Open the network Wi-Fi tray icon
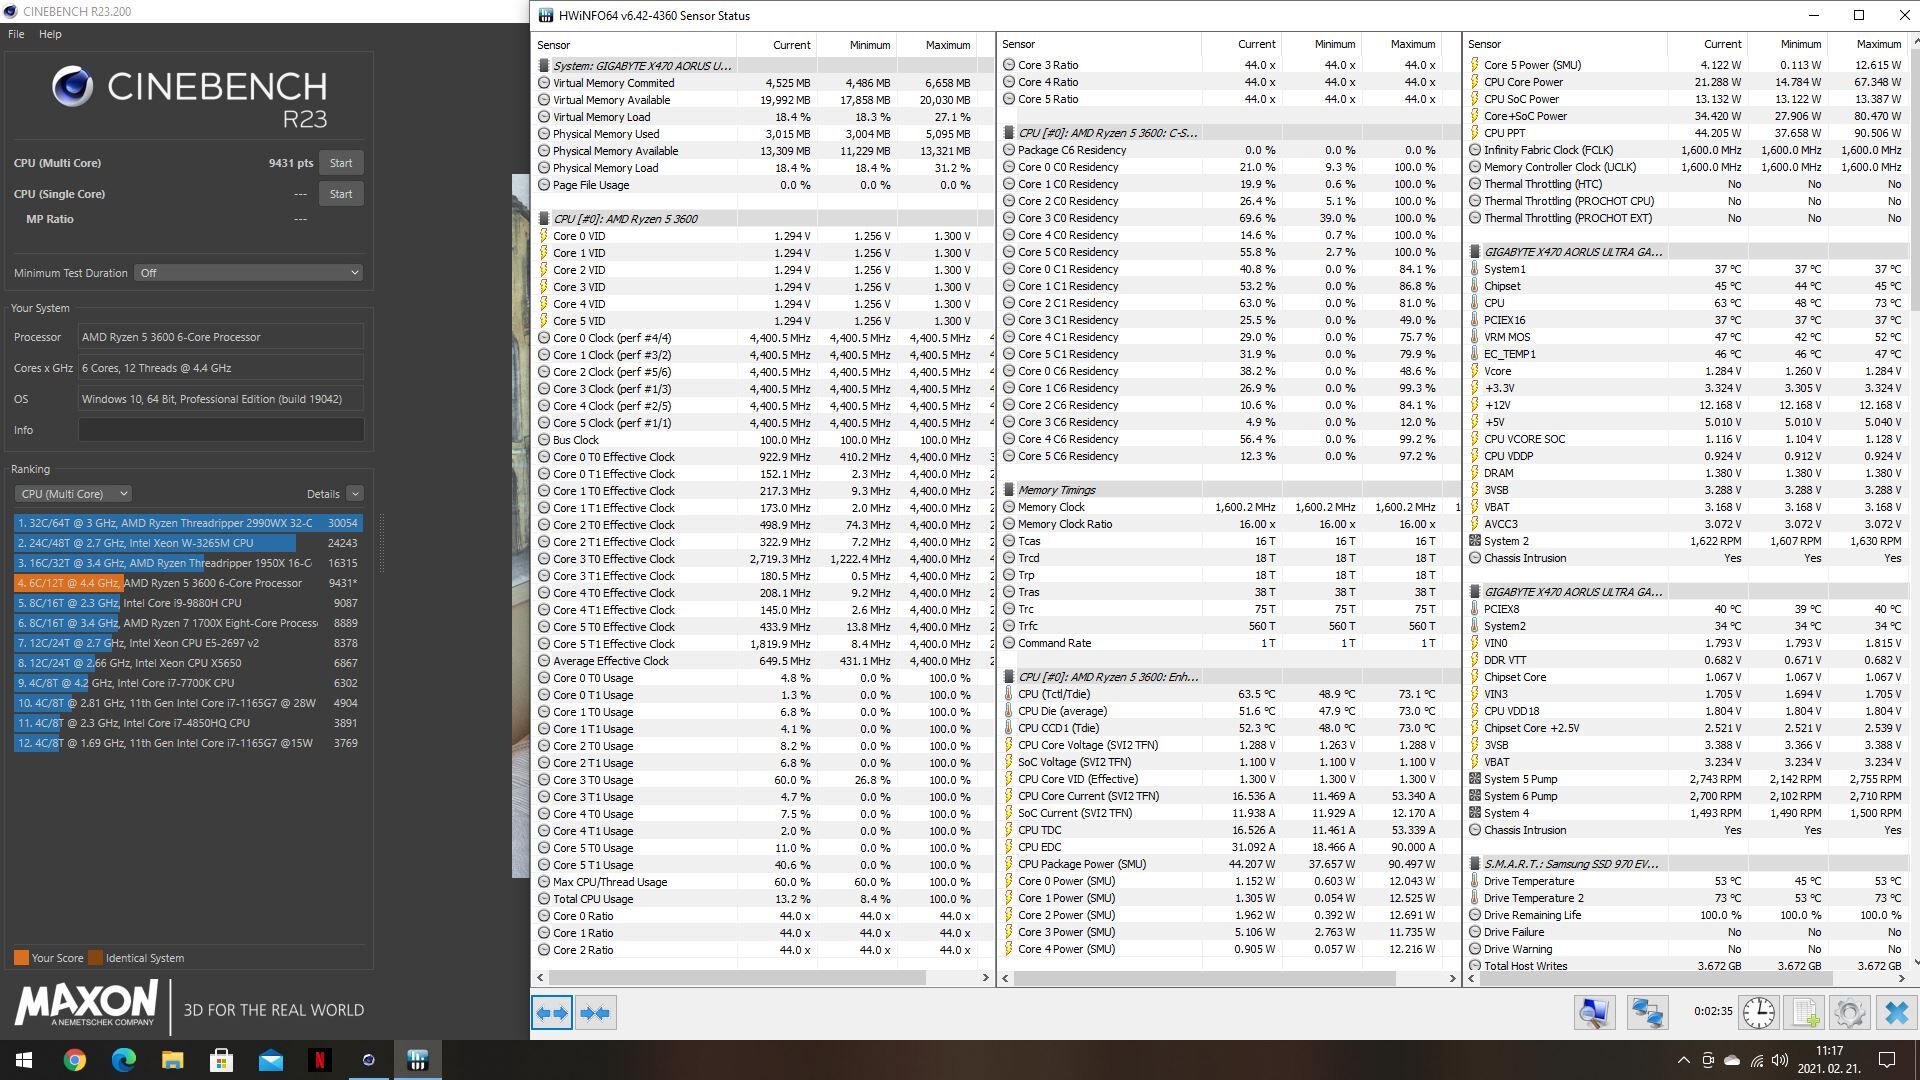This screenshot has width=1920, height=1080. pyautogui.click(x=1757, y=1060)
